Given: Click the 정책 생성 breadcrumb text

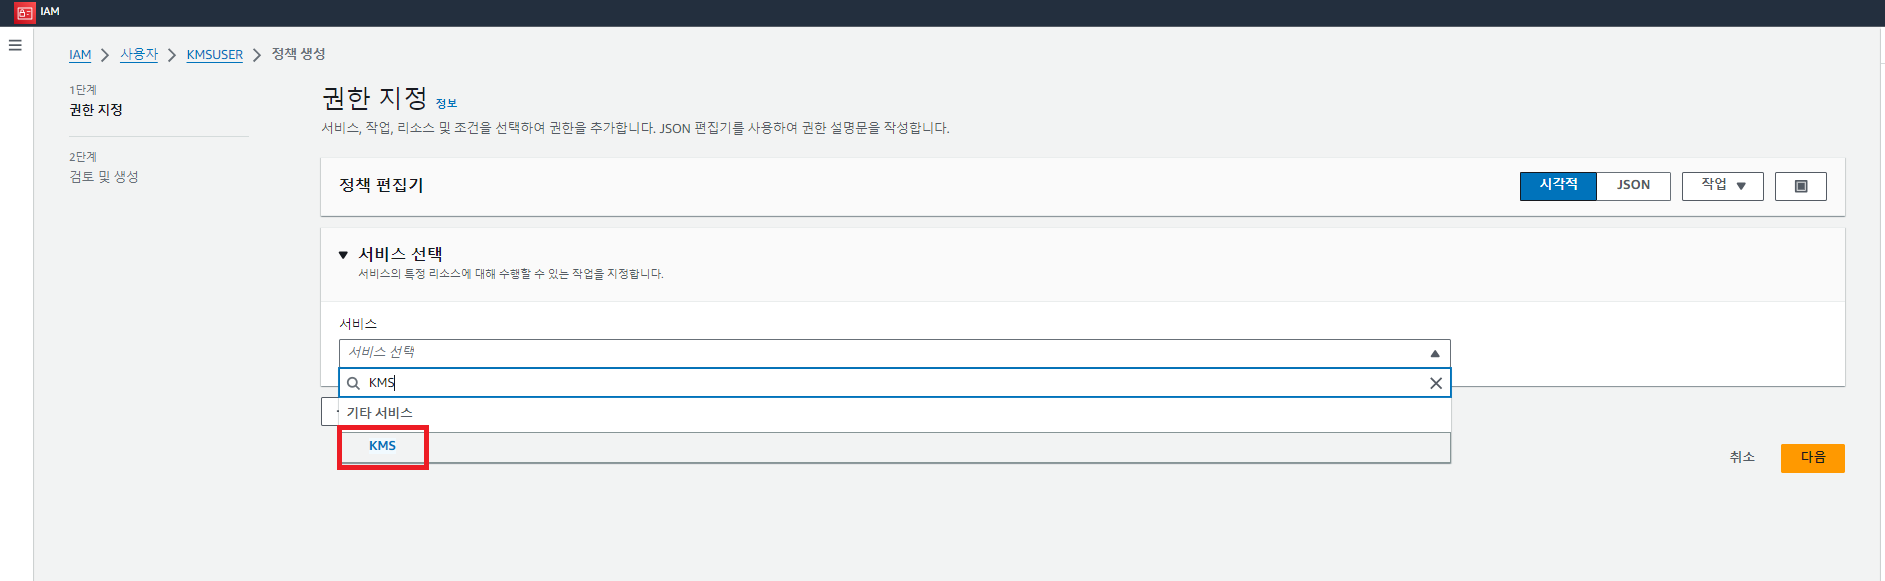Looking at the screenshot, I should point(298,54).
